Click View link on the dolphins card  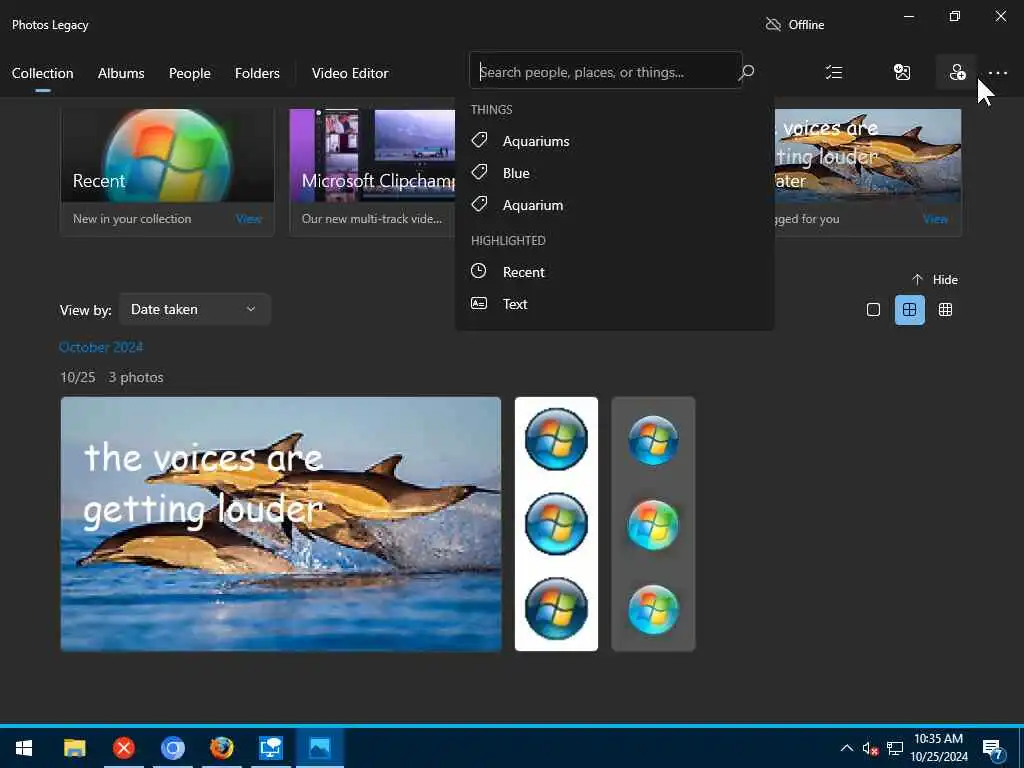935,219
